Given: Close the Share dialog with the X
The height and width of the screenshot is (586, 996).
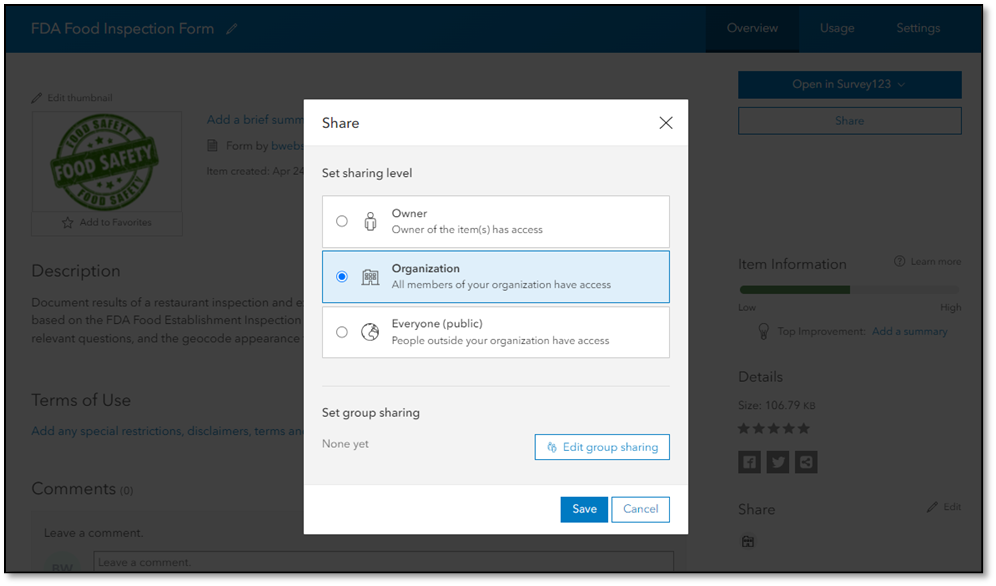Looking at the screenshot, I should point(666,122).
